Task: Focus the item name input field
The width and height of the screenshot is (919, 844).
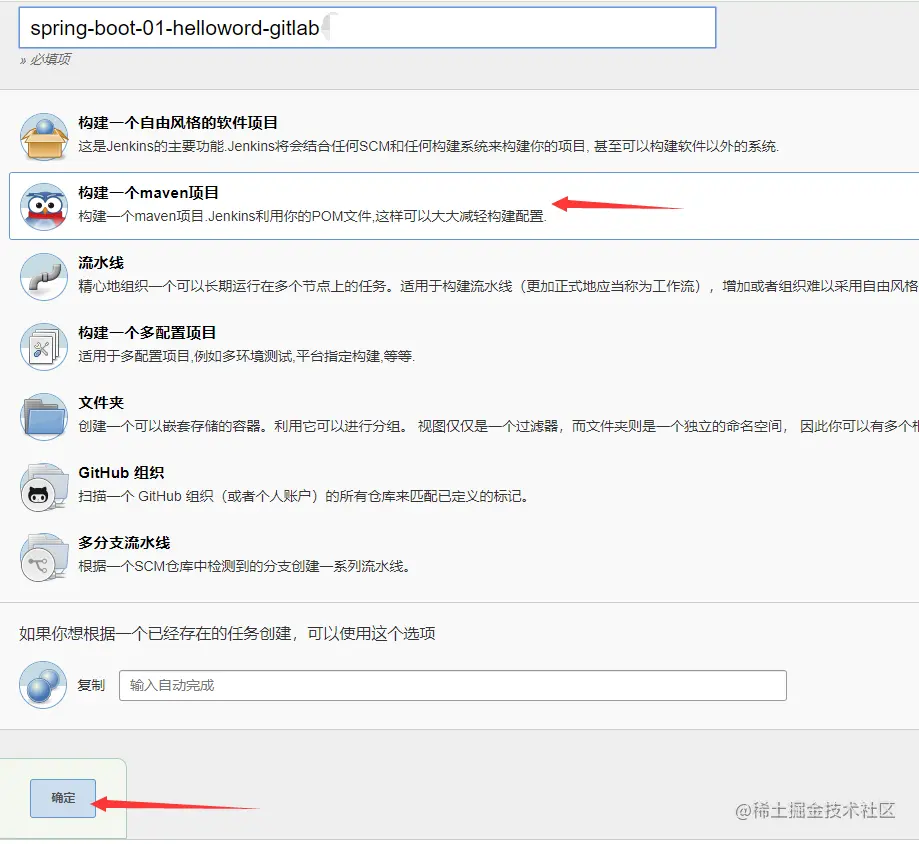Action: [x=367, y=28]
